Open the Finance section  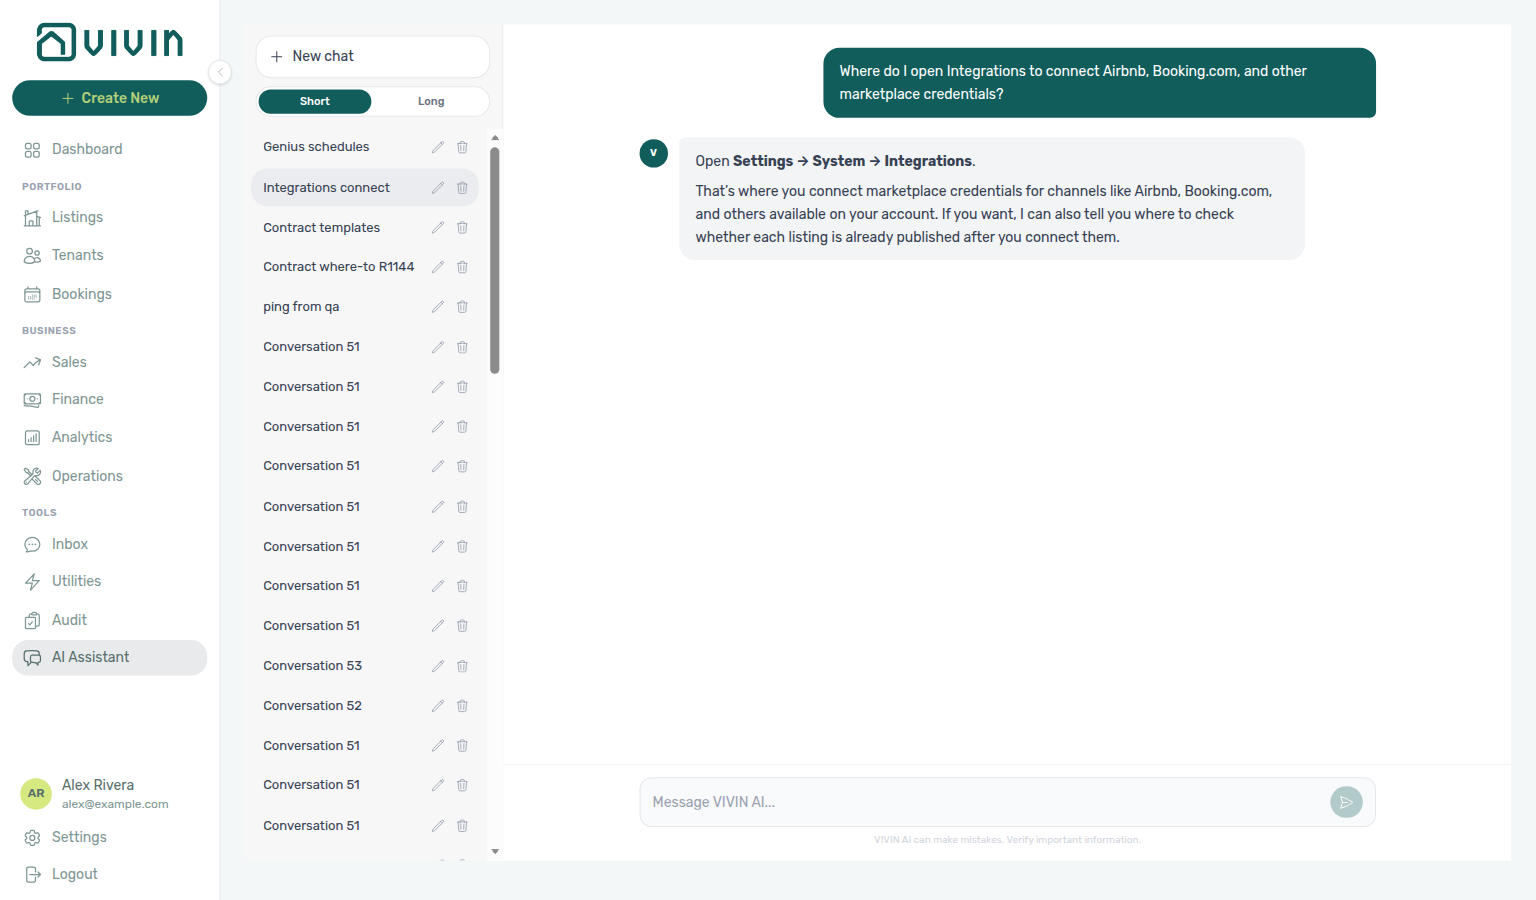[x=110, y=399]
